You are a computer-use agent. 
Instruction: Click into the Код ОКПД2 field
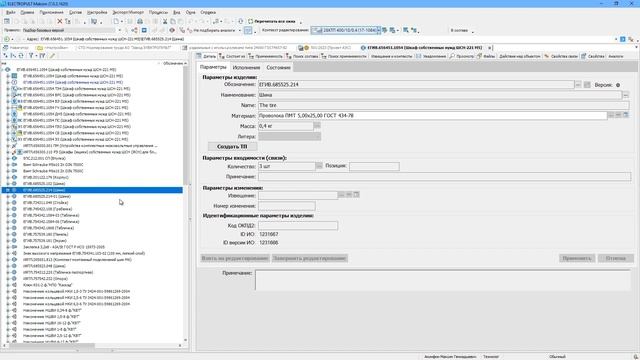pyautogui.click(x=298, y=225)
